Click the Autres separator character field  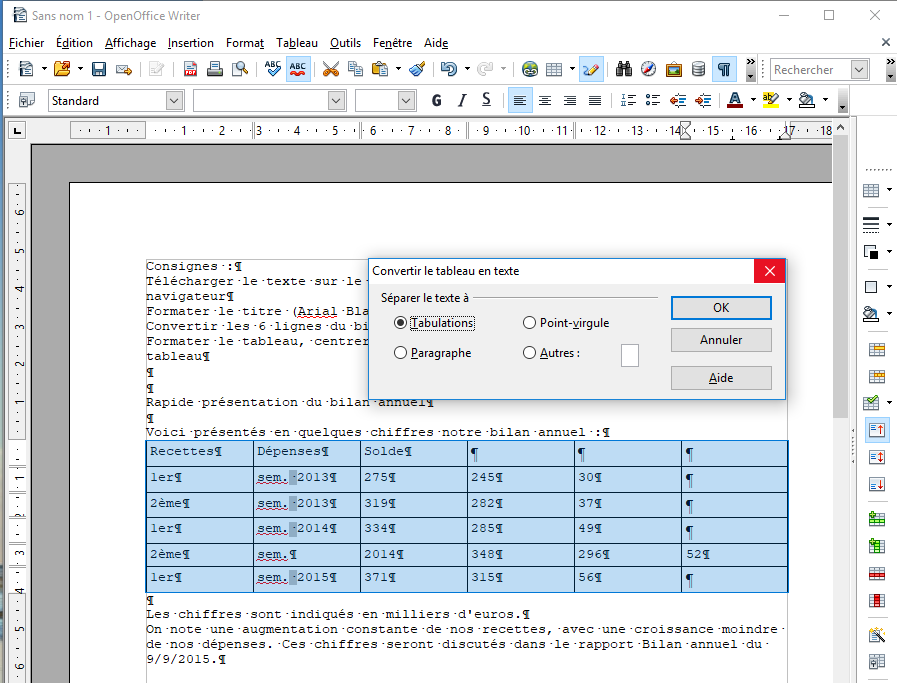630,355
